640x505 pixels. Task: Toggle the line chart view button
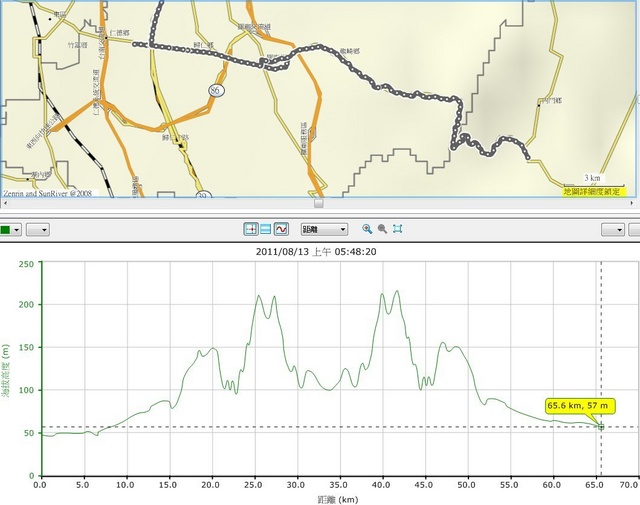[281, 229]
